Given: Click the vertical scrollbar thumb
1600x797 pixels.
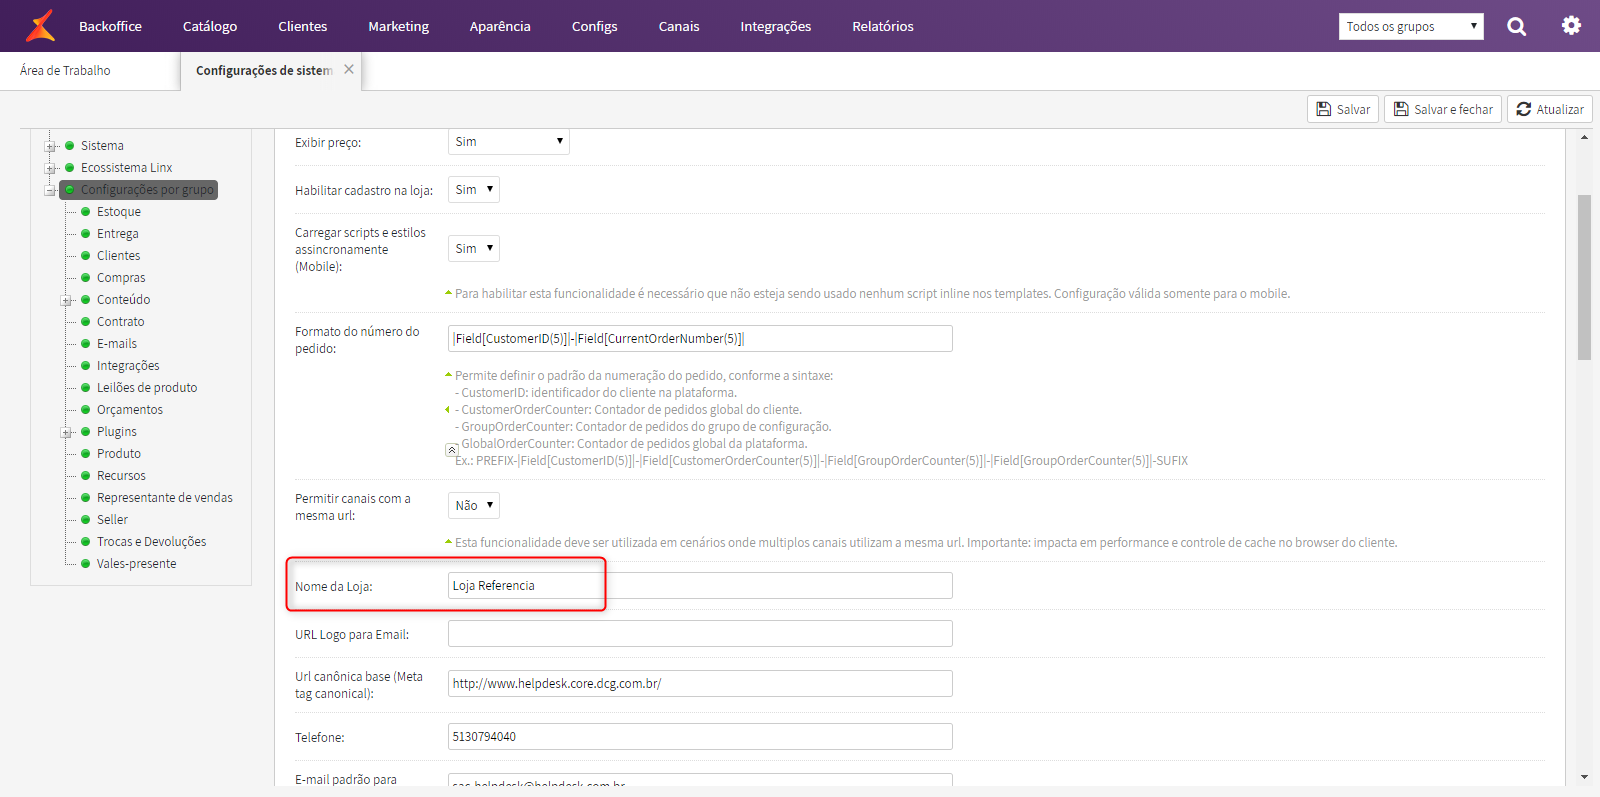Looking at the screenshot, I should [1584, 277].
